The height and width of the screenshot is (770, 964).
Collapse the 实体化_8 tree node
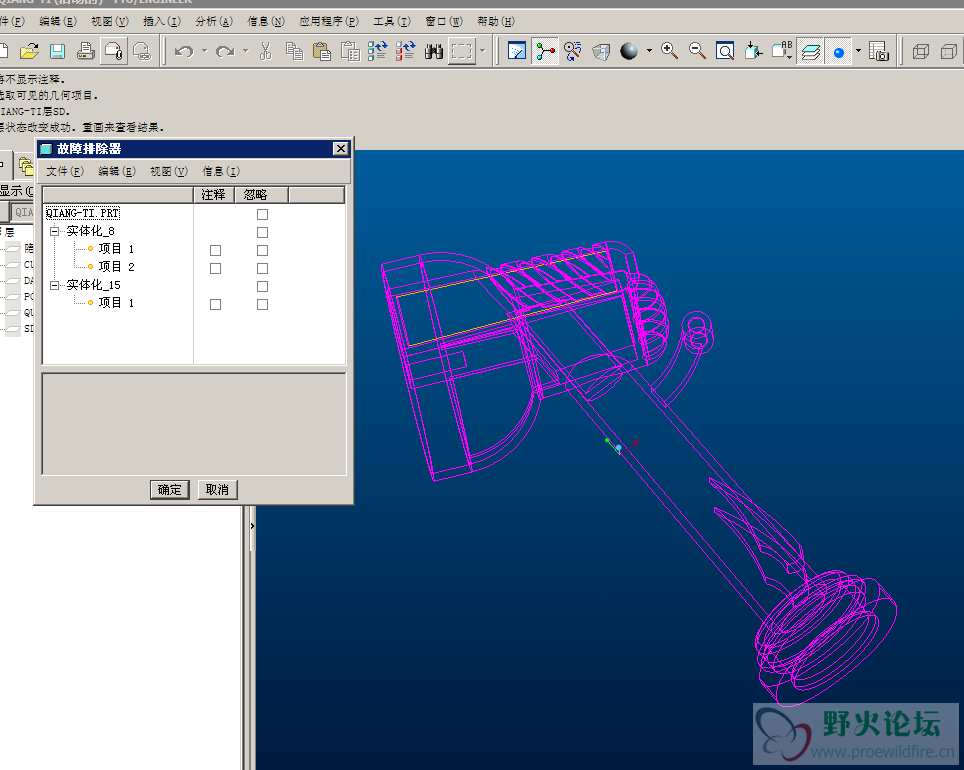click(54, 231)
